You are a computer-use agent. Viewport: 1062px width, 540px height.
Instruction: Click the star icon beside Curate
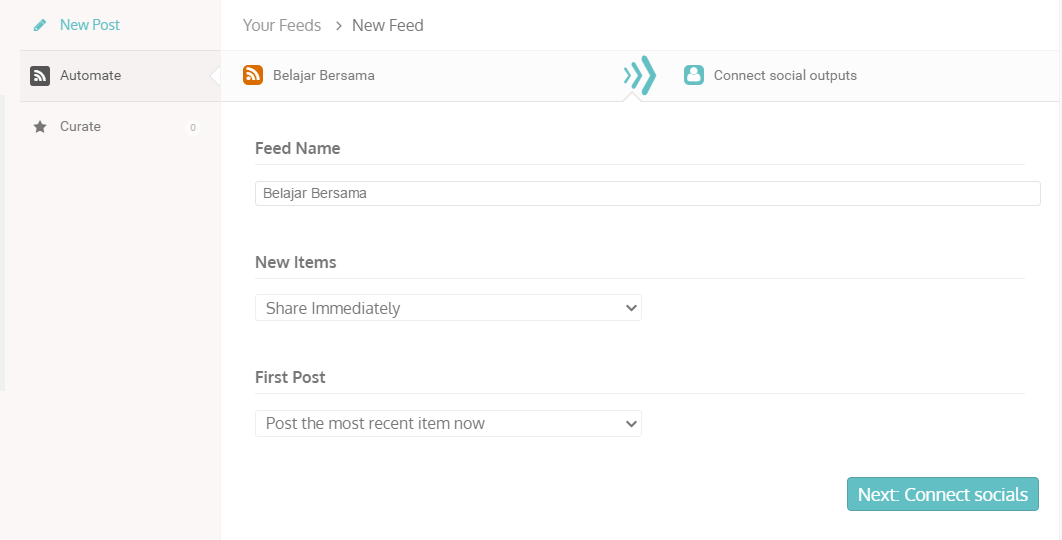(x=40, y=127)
